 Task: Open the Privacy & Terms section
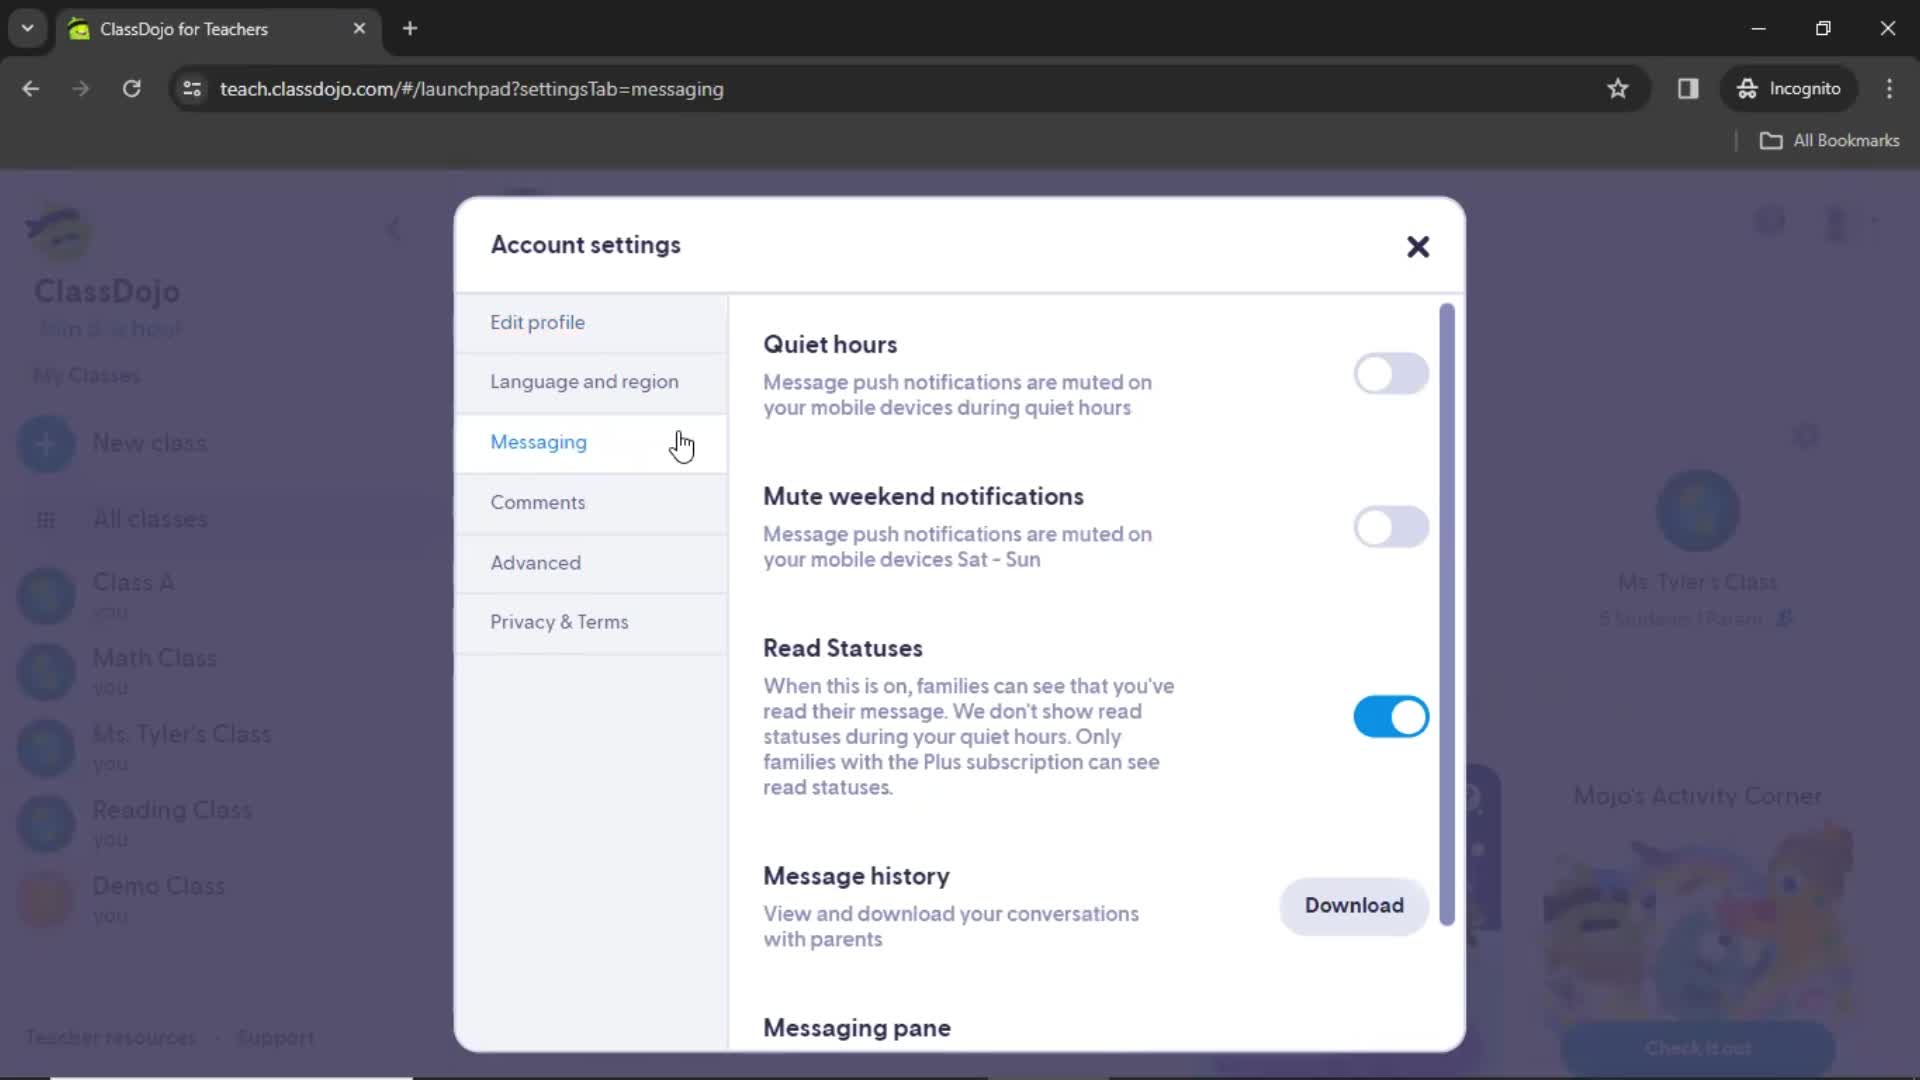tap(560, 621)
